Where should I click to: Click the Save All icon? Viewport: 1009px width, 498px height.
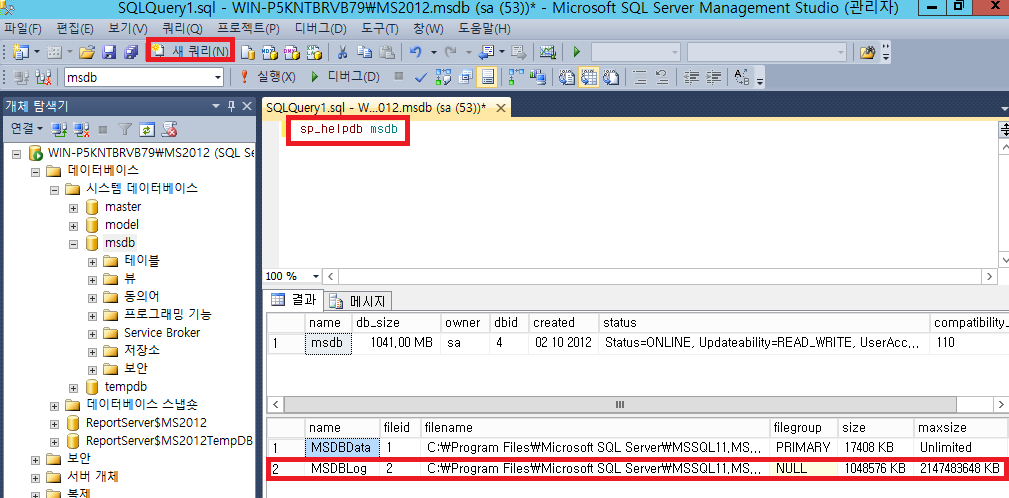(x=131, y=51)
